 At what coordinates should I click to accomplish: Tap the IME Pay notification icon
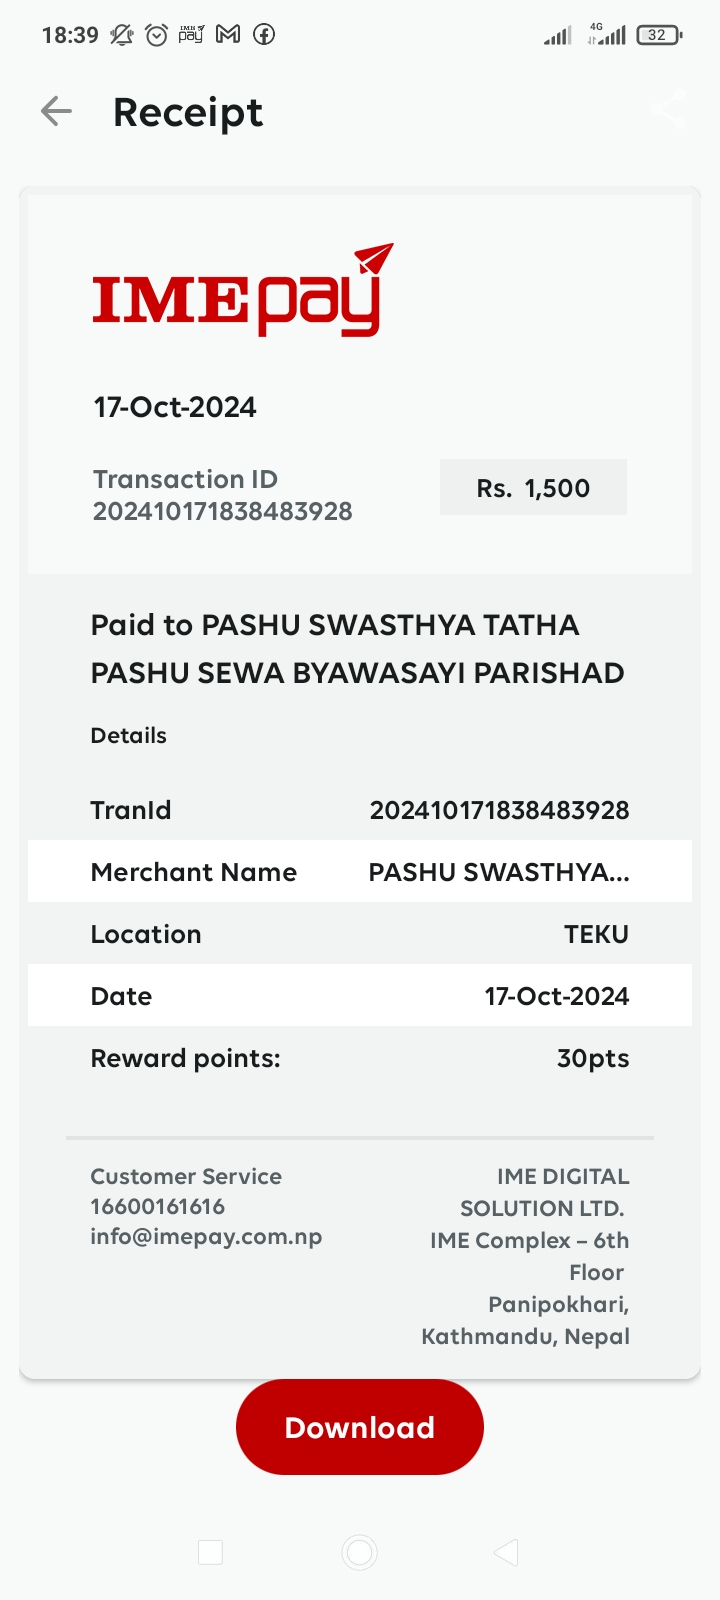[x=191, y=34]
